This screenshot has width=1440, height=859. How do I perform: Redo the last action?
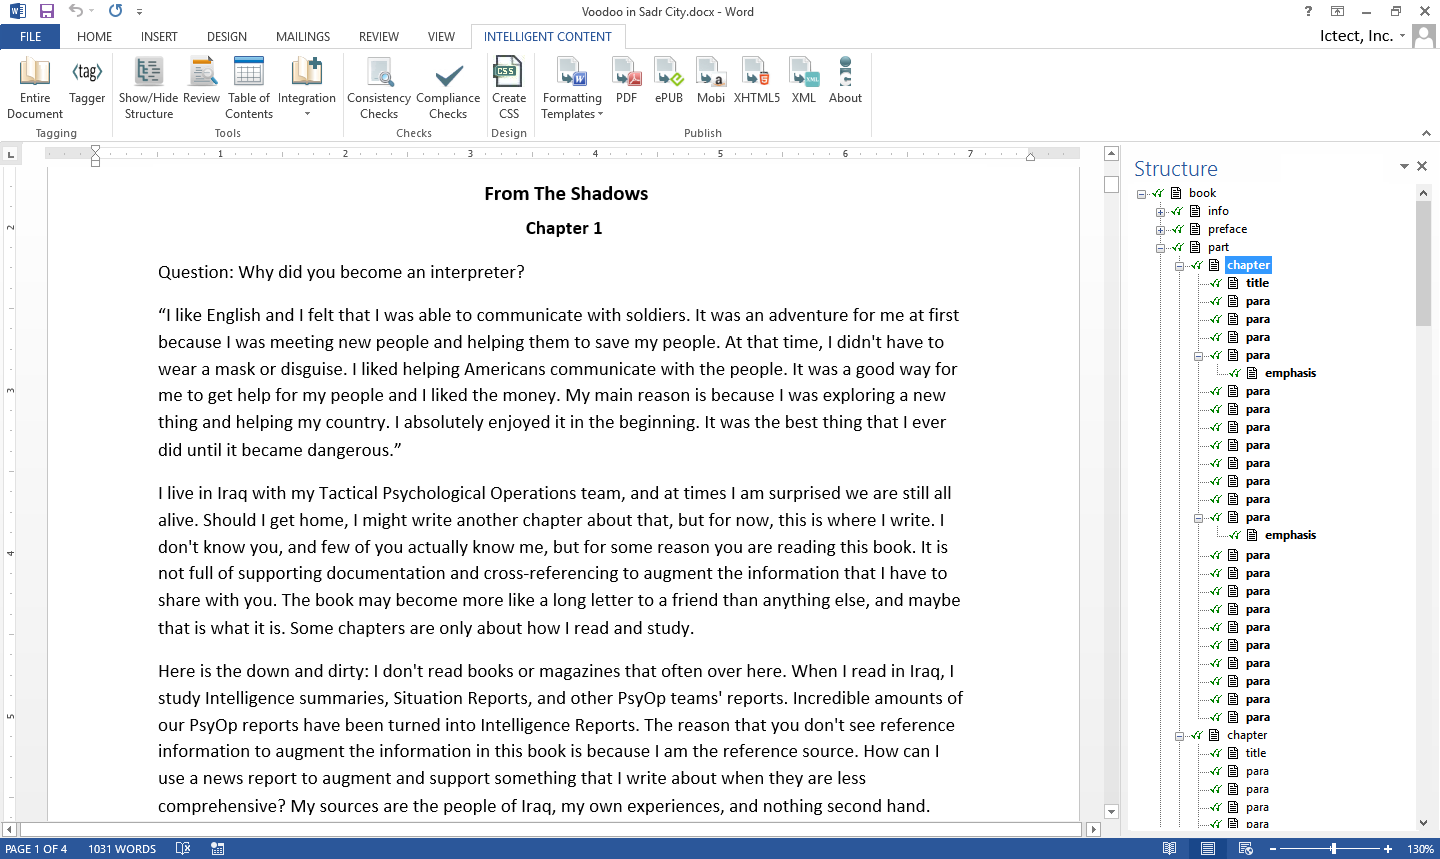(116, 11)
